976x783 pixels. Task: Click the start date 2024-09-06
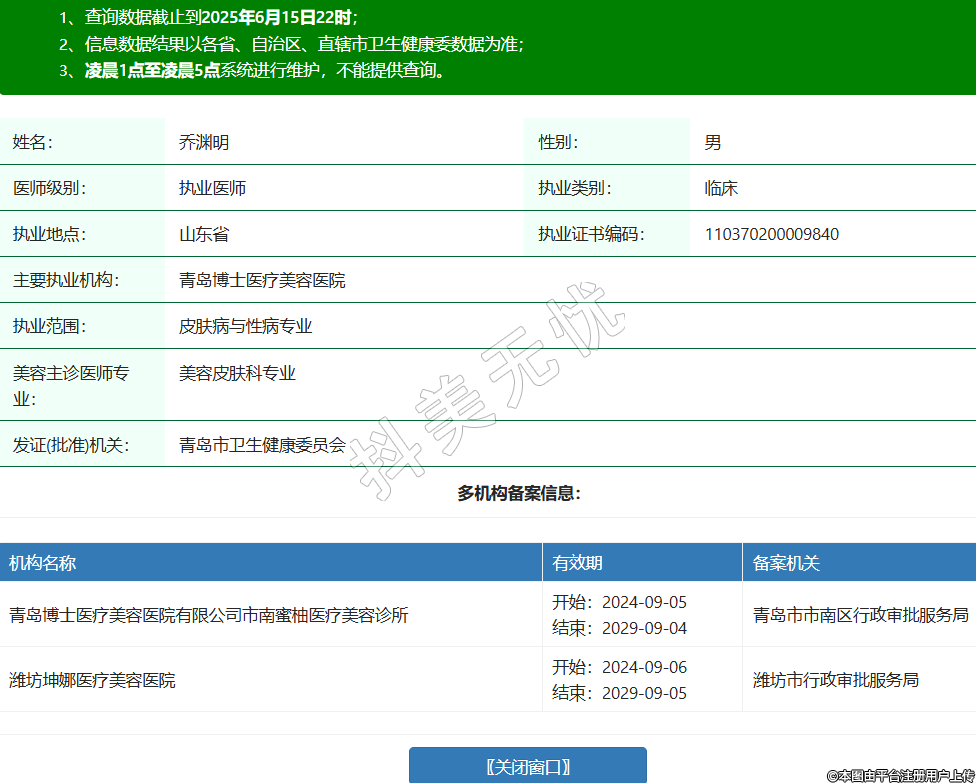(644, 667)
